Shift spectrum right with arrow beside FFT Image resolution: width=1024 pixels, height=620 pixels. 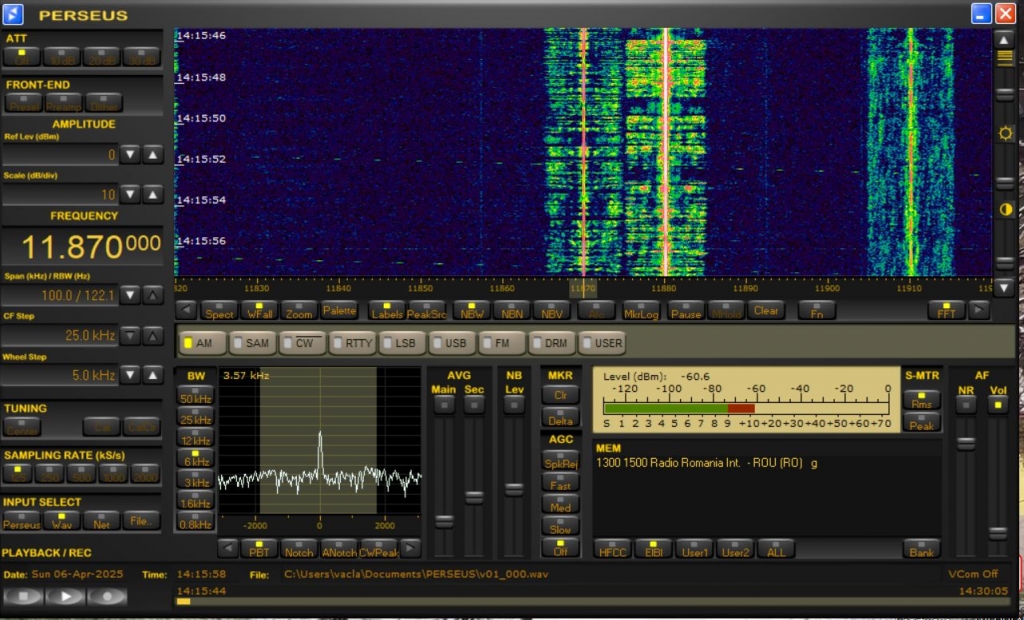(978, 311)
